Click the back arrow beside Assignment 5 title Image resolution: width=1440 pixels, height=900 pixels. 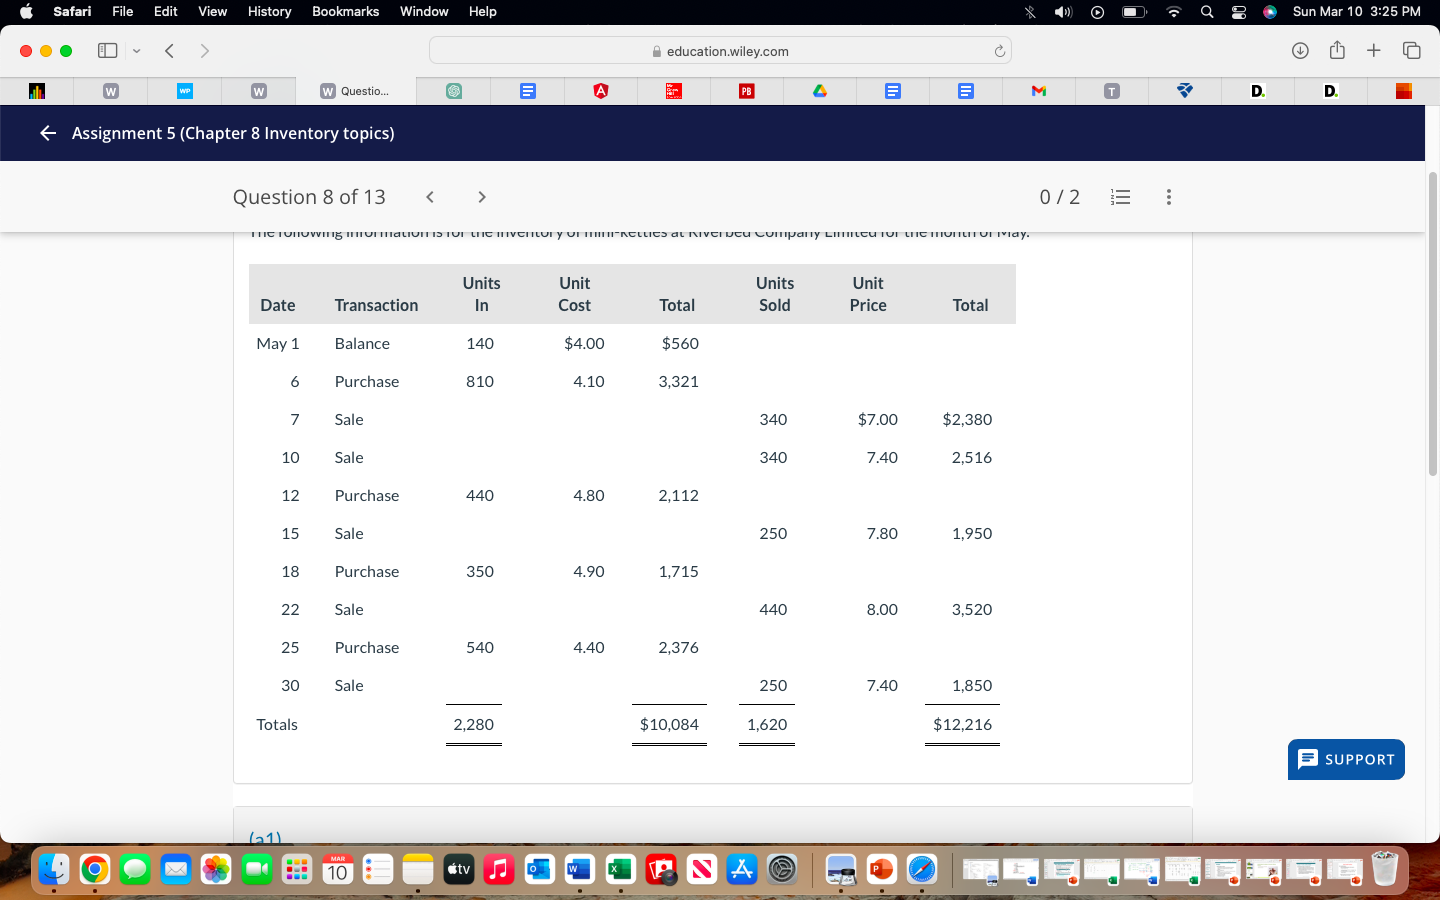click(x=47, y=132)
